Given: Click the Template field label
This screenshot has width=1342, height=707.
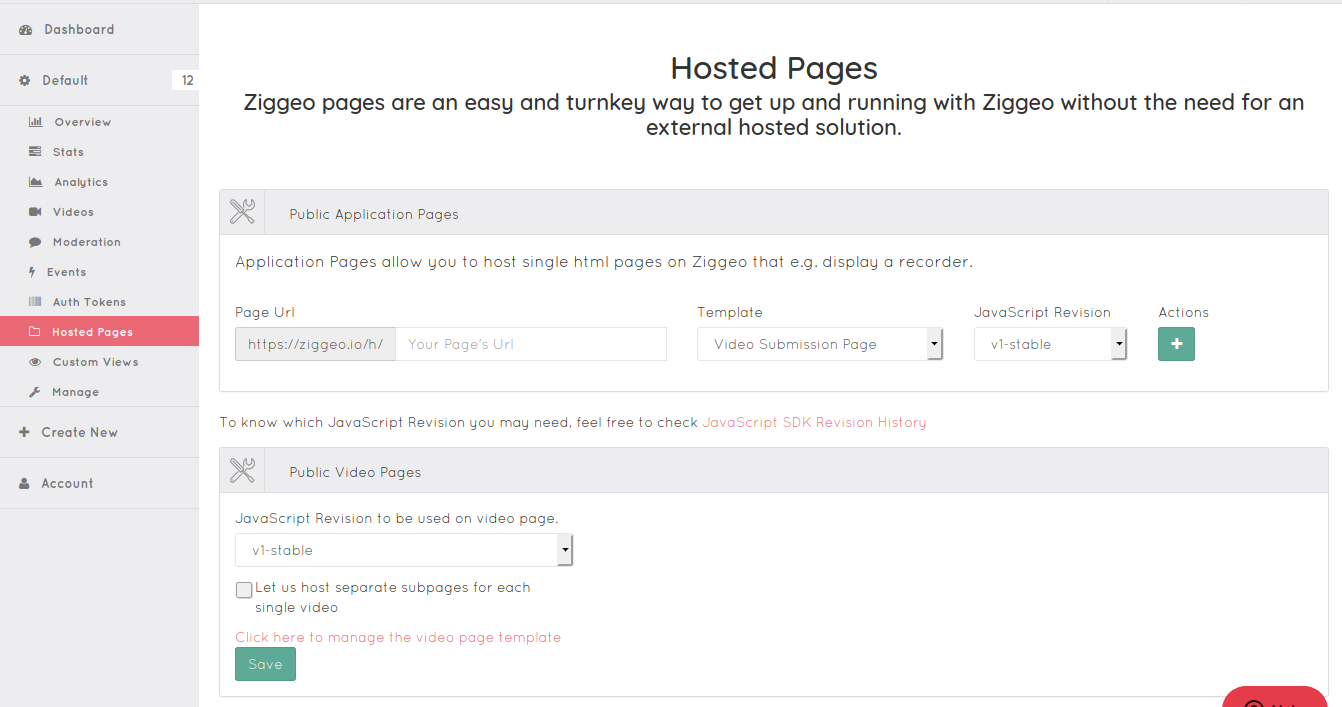Looking at the screenshot, I should (730, 313).
